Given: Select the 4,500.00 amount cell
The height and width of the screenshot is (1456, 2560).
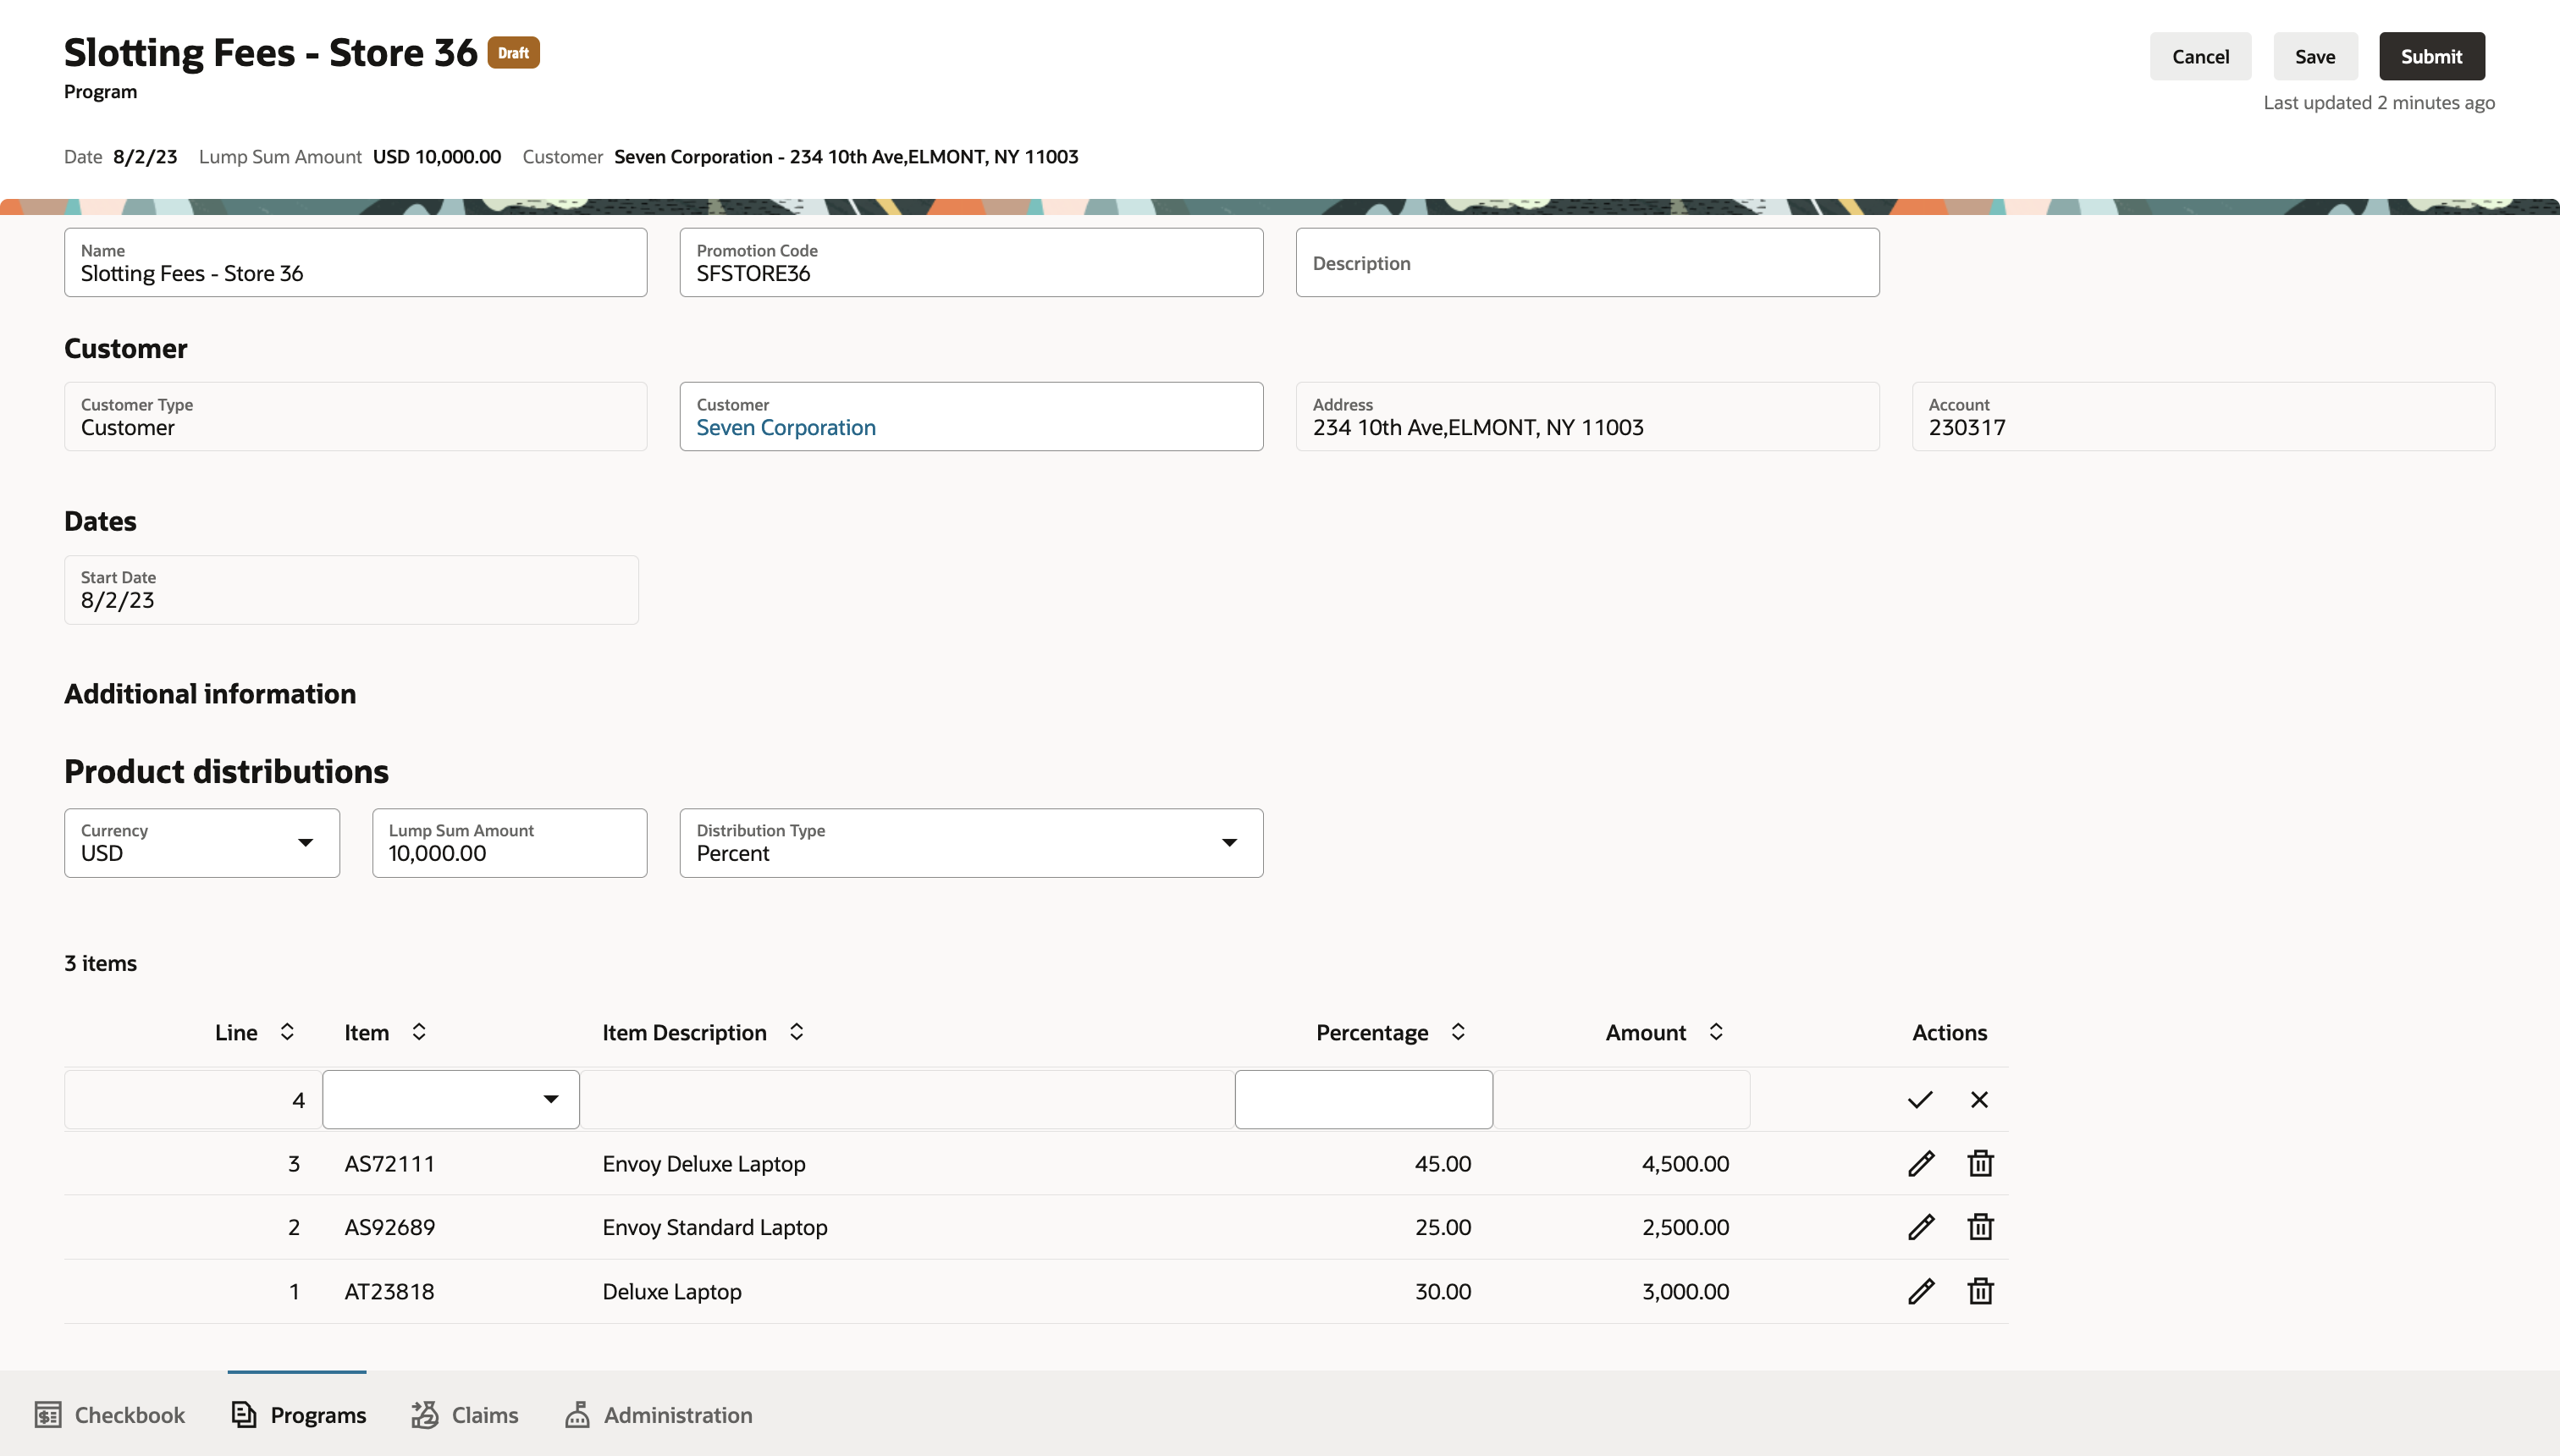Looking at the screenshot, I should click(x=1685, y=1164).
